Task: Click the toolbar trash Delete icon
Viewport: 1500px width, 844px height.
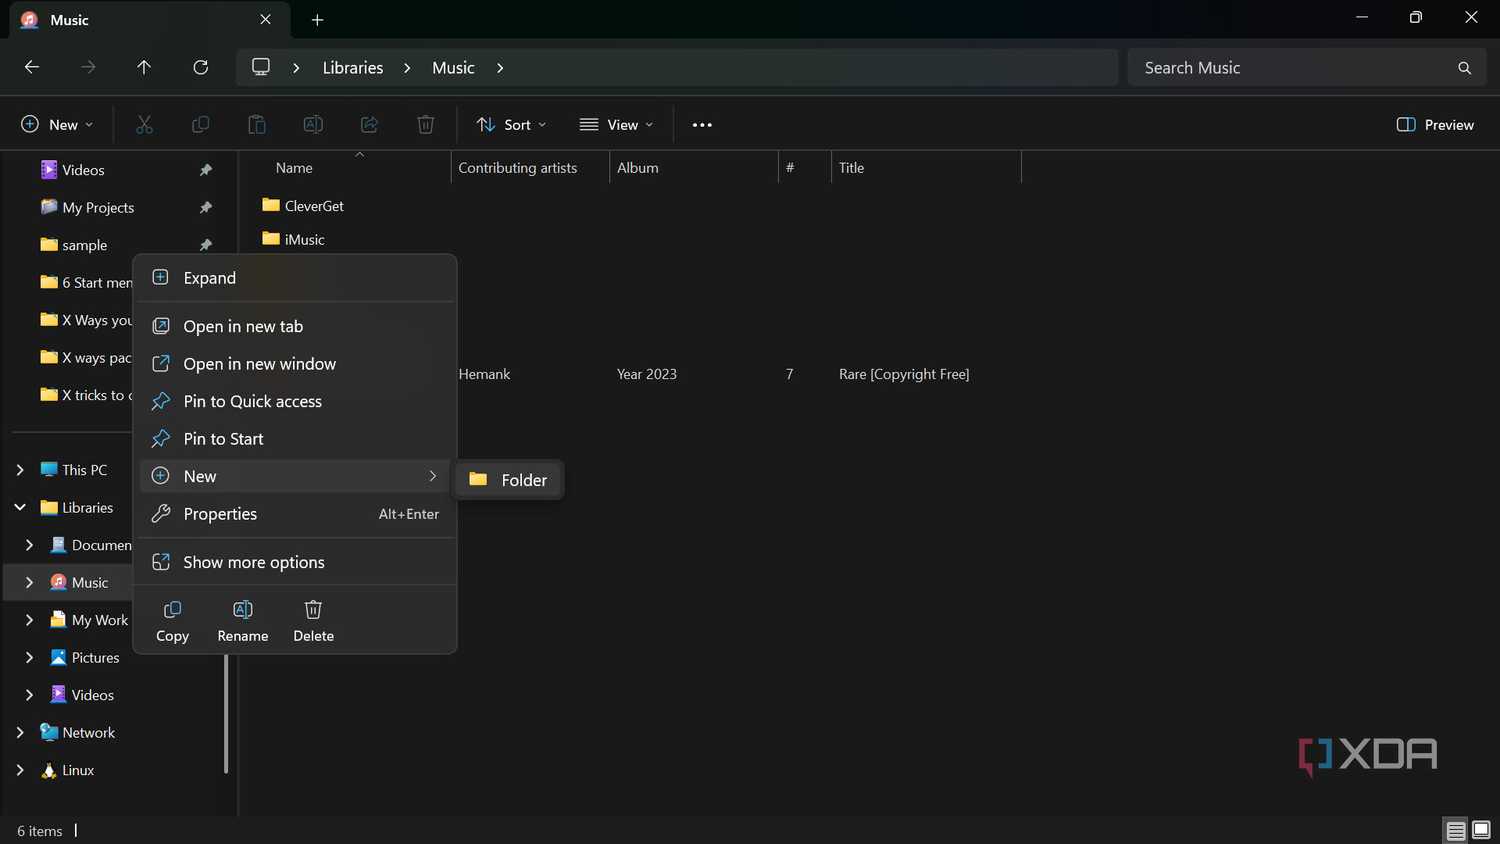Action: (x=425, y=124)
